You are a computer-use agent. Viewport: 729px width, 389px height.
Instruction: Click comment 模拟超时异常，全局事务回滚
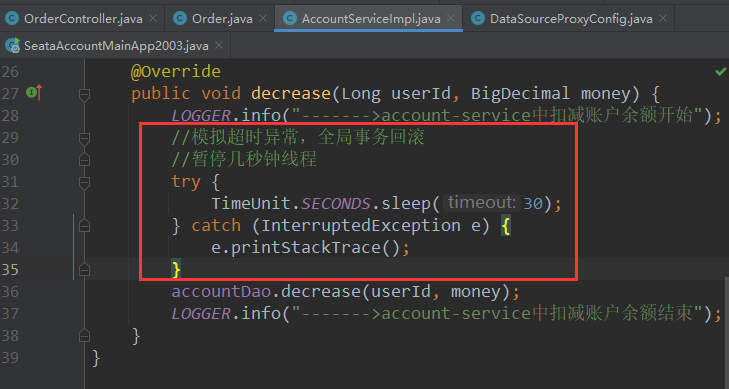(x=298, y=138)
